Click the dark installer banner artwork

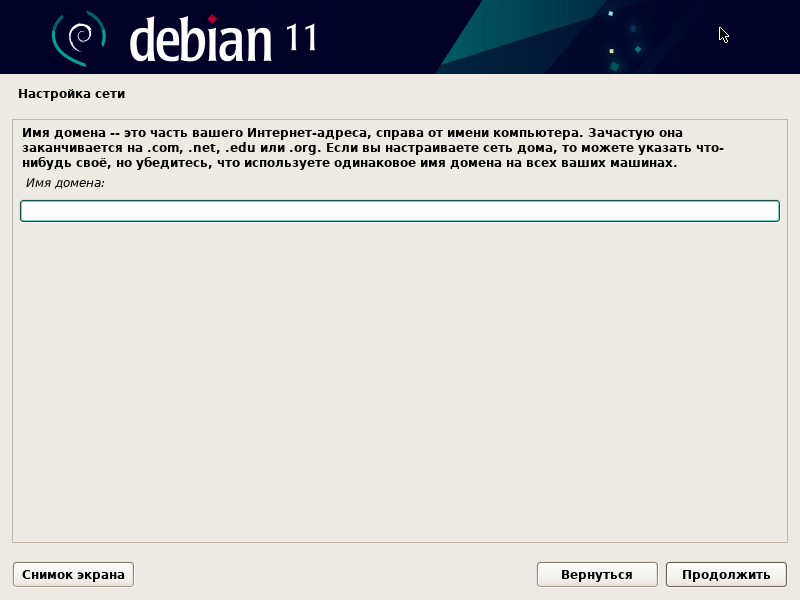500,35
